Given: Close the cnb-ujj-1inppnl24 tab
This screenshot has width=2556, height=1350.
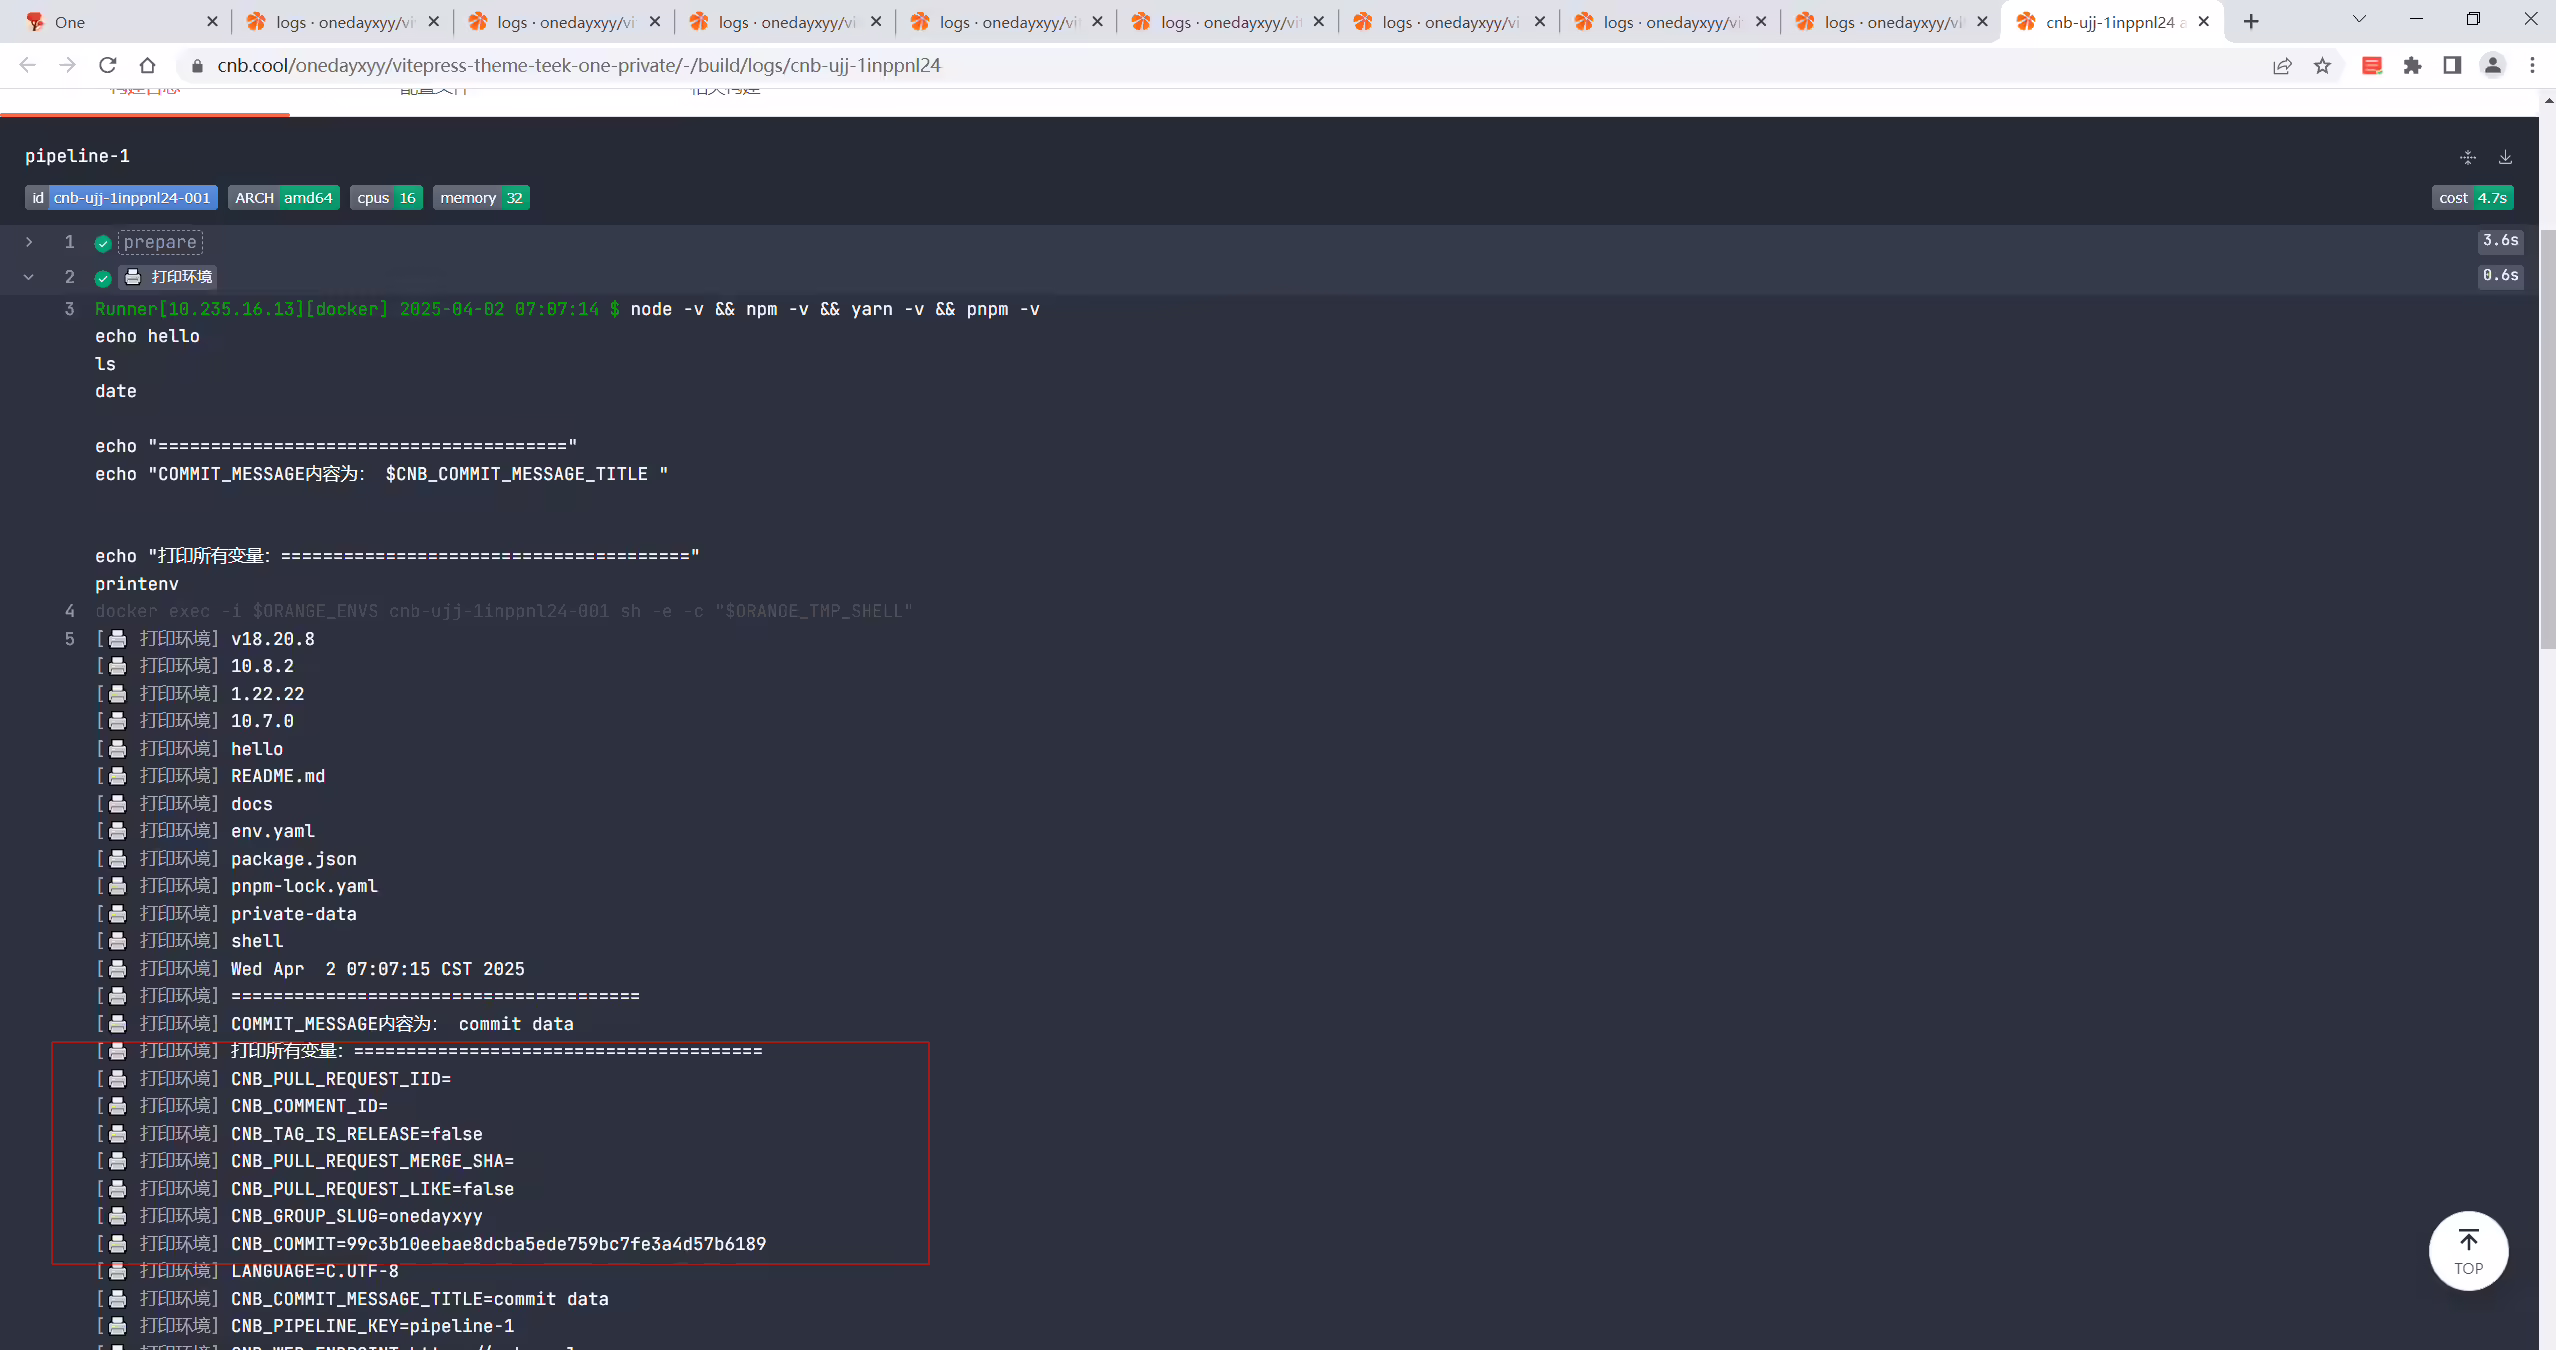Looking at the screenshot, I should point(2203,22).
